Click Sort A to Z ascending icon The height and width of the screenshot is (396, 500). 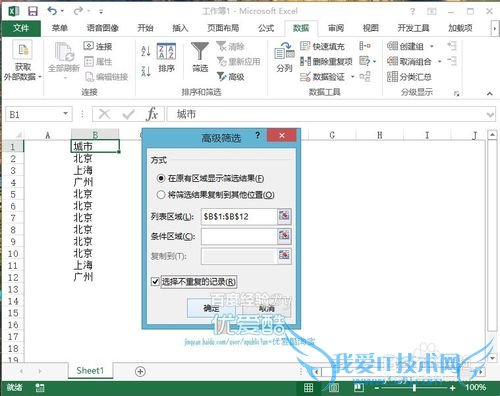(x=146, y=51)
